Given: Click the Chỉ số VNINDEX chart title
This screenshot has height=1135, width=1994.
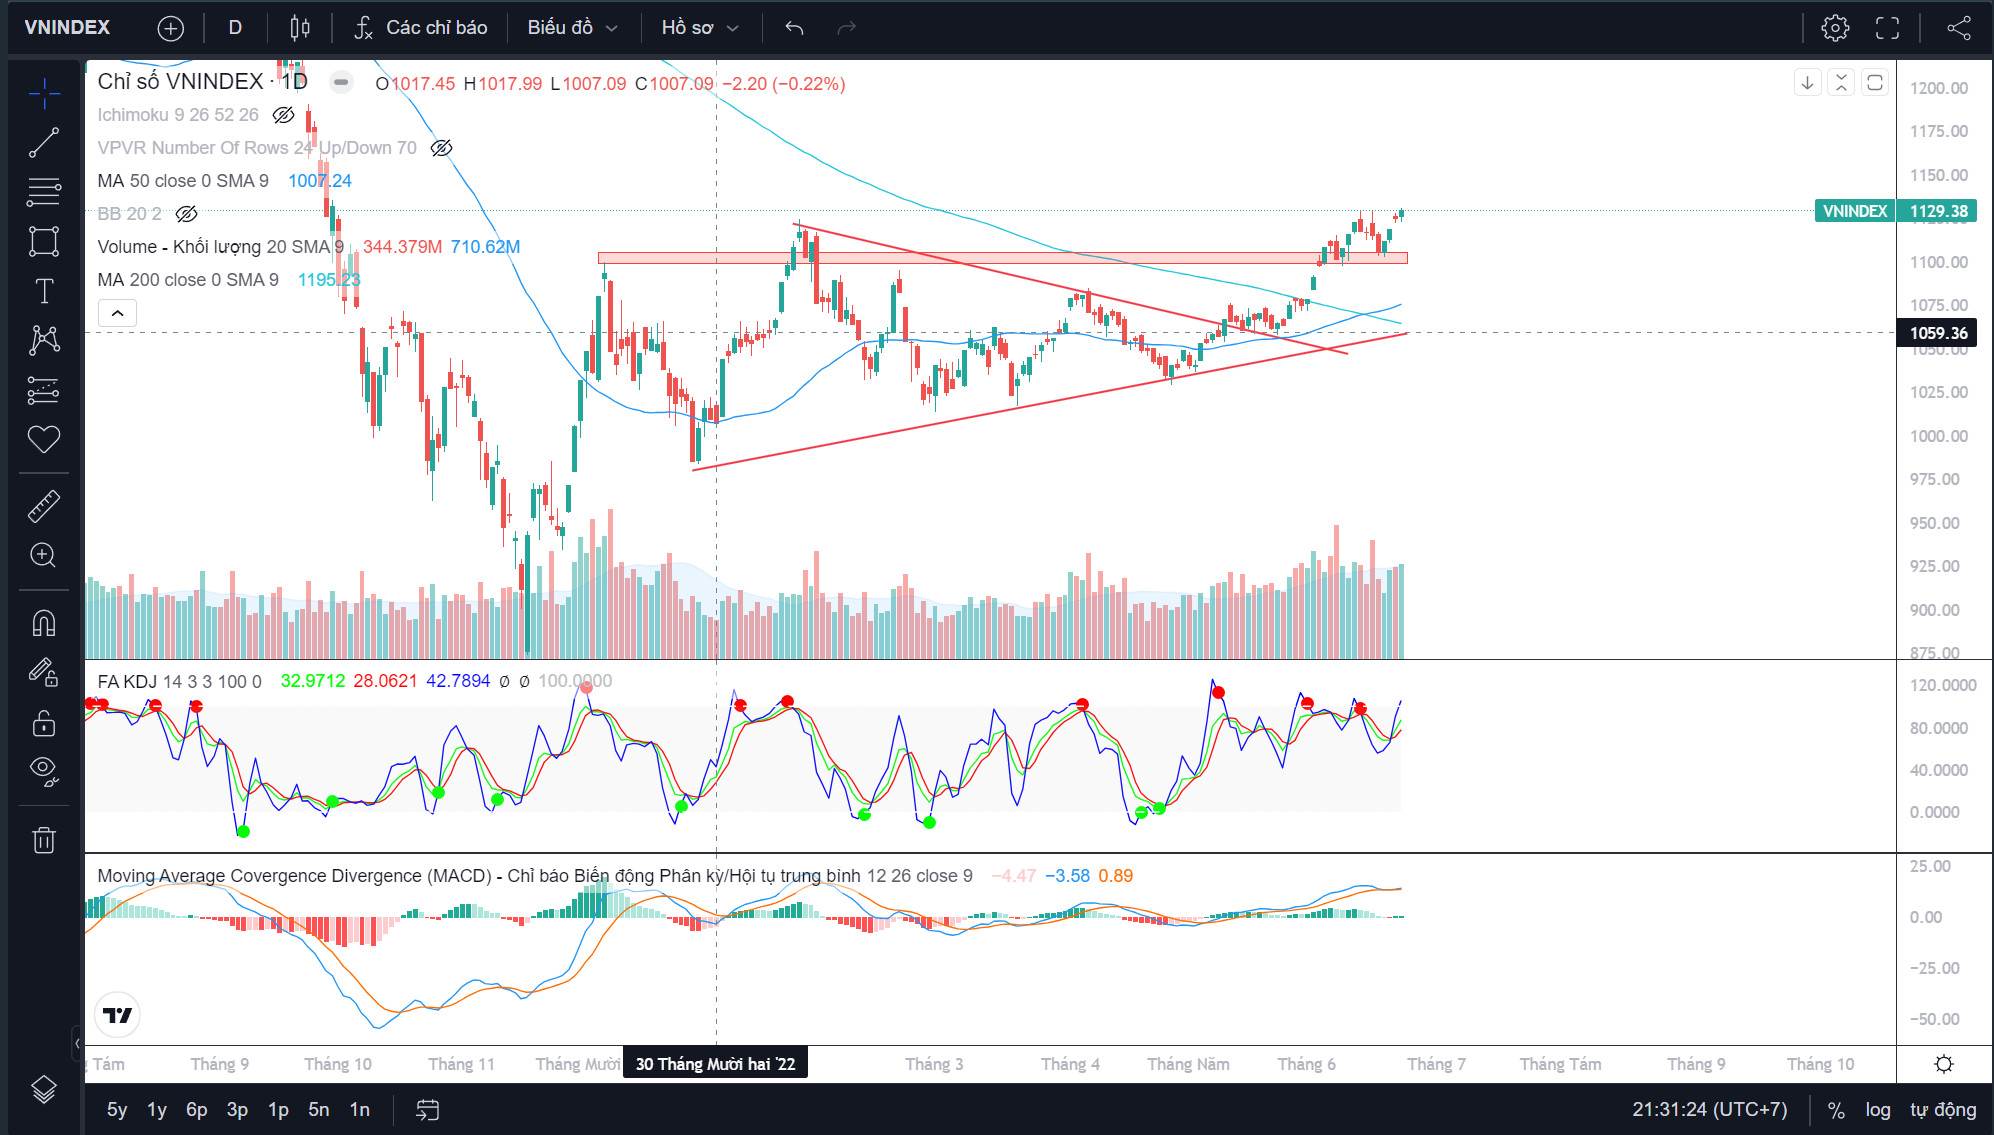Looking at the screenshot, I should [202, 81].
